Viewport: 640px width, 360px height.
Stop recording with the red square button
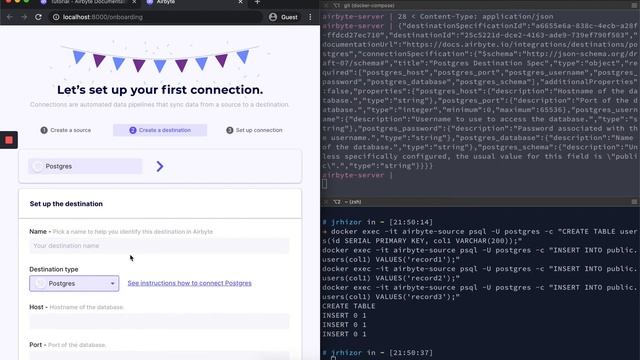click(9, 140)
